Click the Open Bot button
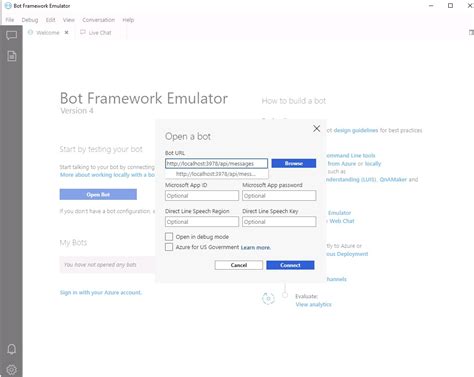Image resolution: width=474 pixels, height=377 pixels. pos(98,194)
